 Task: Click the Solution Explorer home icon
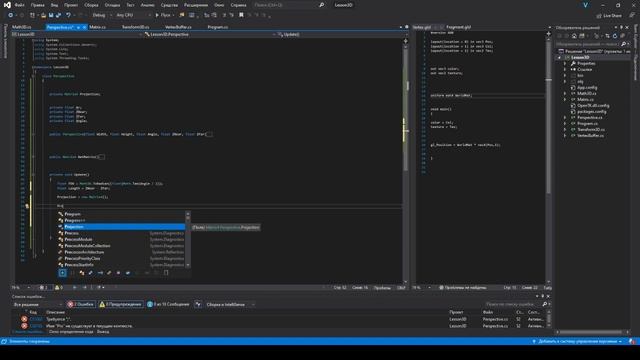pyautogui.click(x=574, y=36)
